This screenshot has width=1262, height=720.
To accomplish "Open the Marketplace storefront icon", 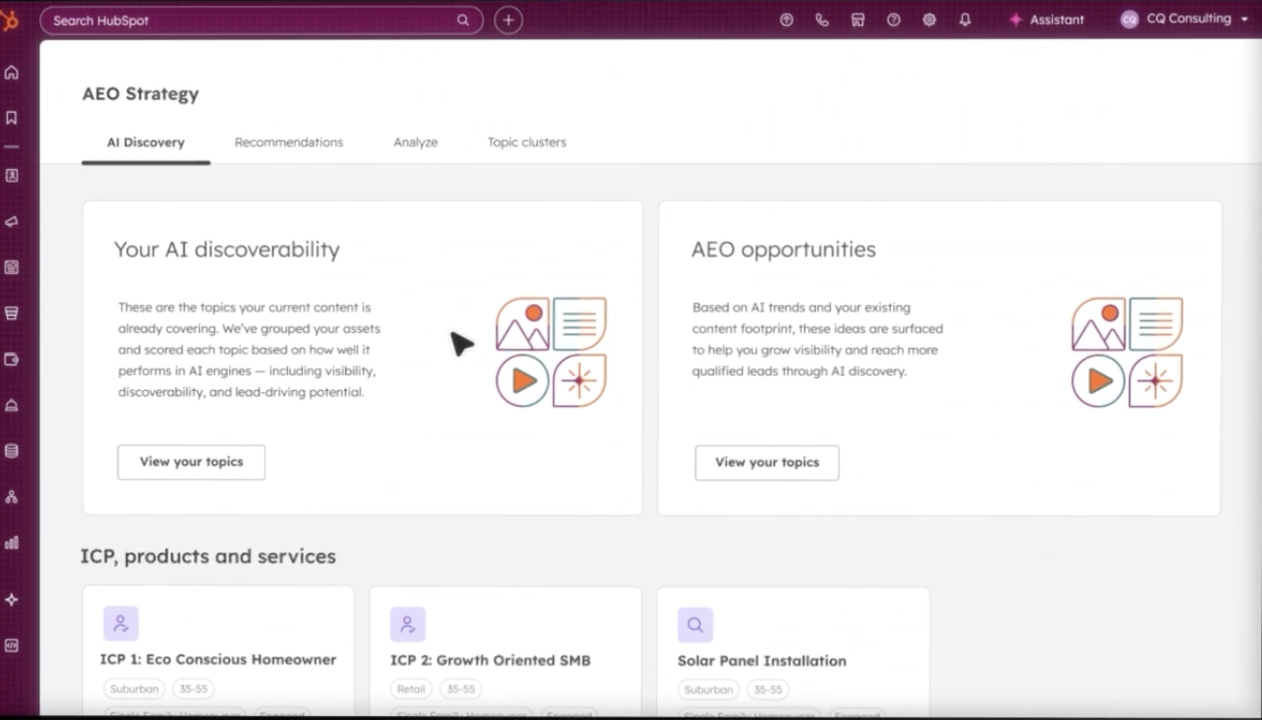I will point(858,20).
